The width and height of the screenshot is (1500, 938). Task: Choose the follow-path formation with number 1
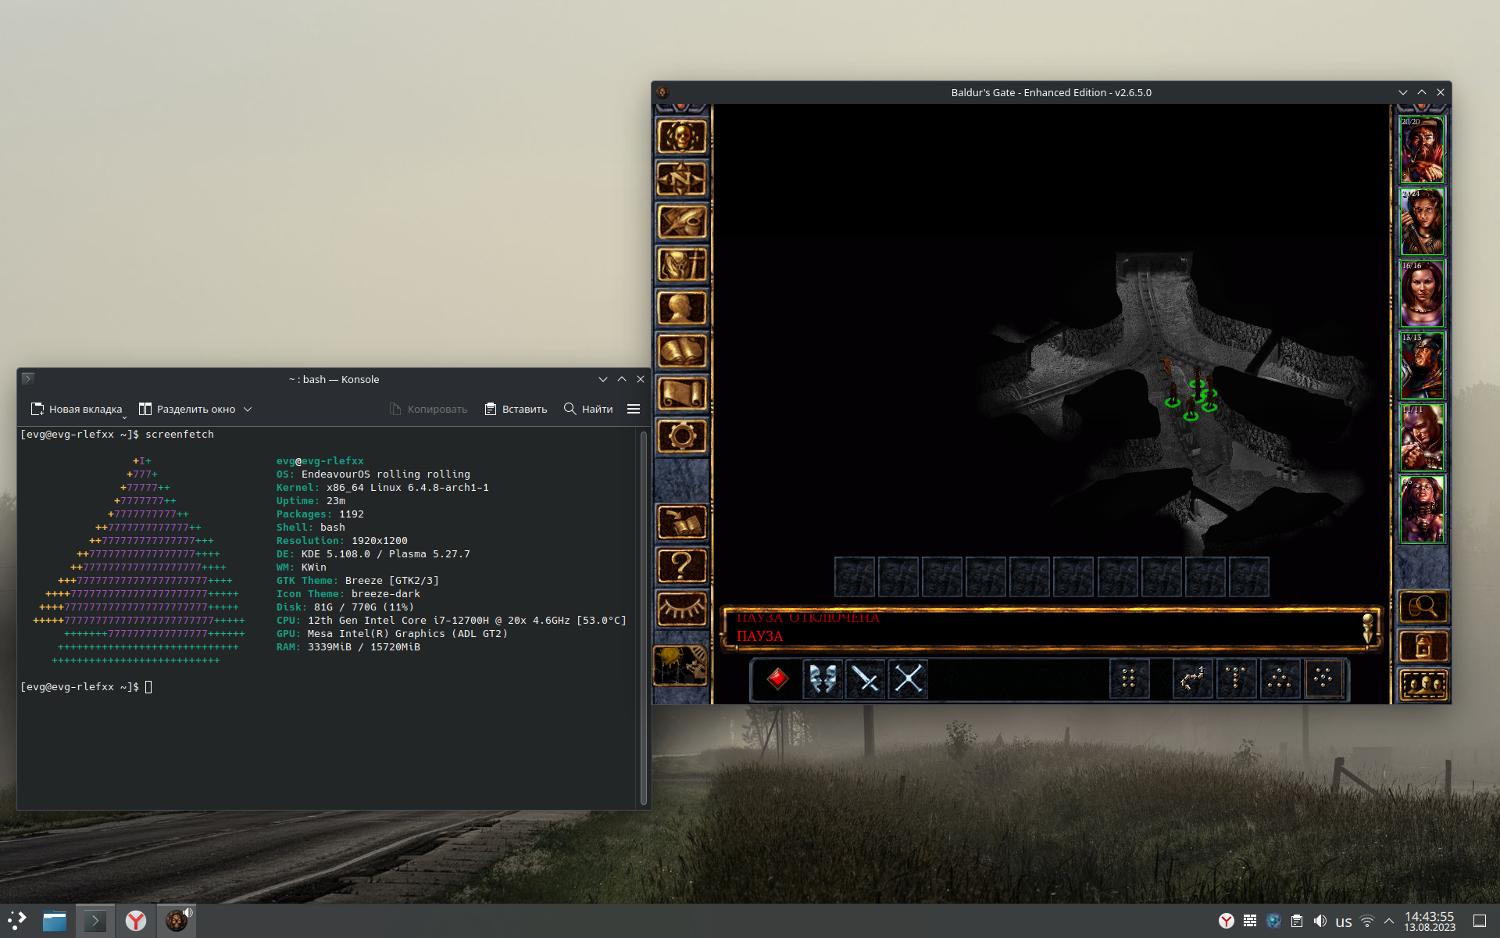click(x=1192, y=679)
